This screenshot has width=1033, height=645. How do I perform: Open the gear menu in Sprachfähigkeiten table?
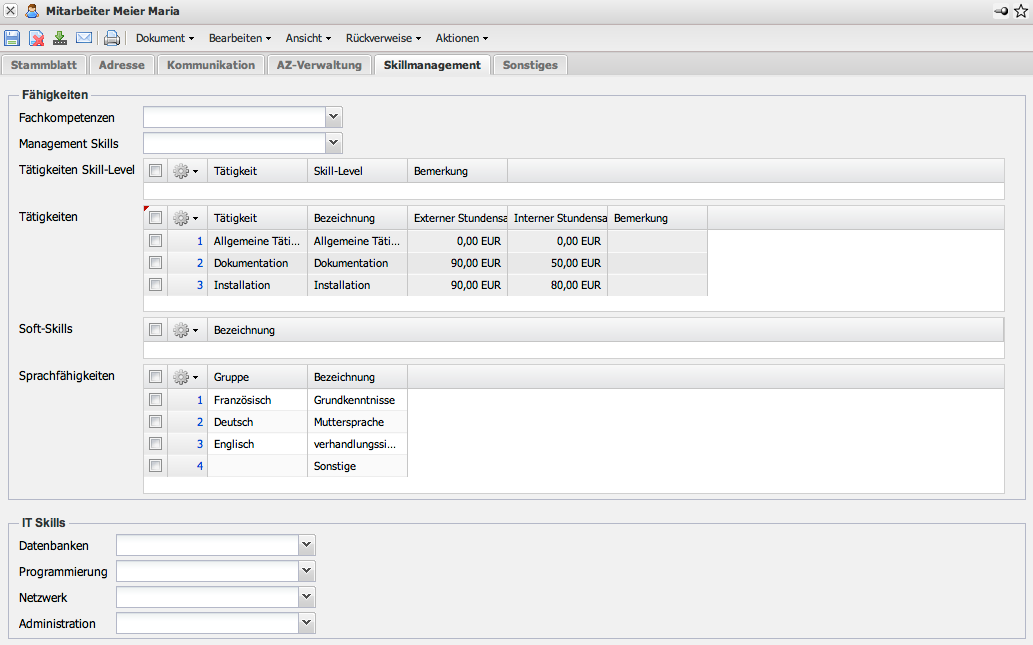185,377
